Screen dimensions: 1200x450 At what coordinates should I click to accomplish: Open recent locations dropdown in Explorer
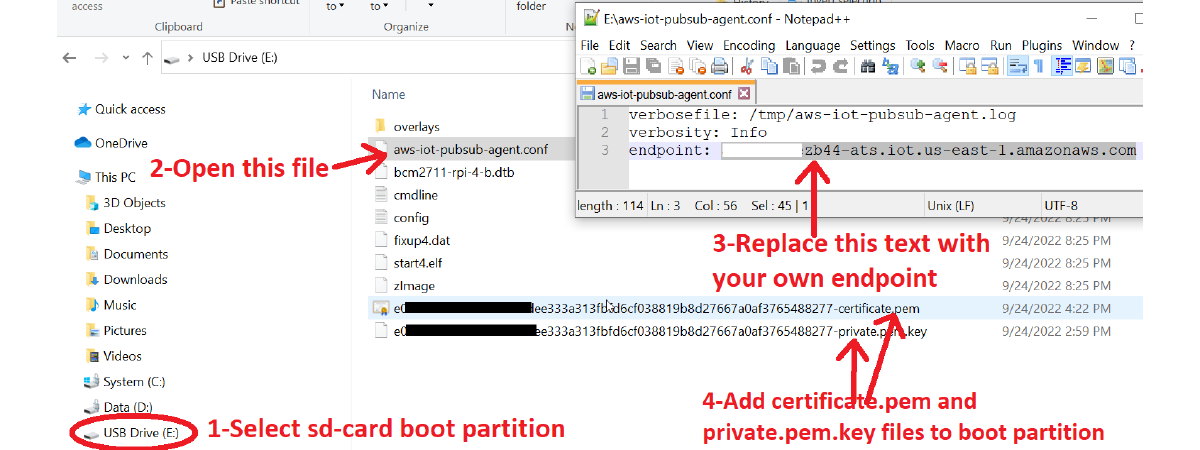coord(125,58)
